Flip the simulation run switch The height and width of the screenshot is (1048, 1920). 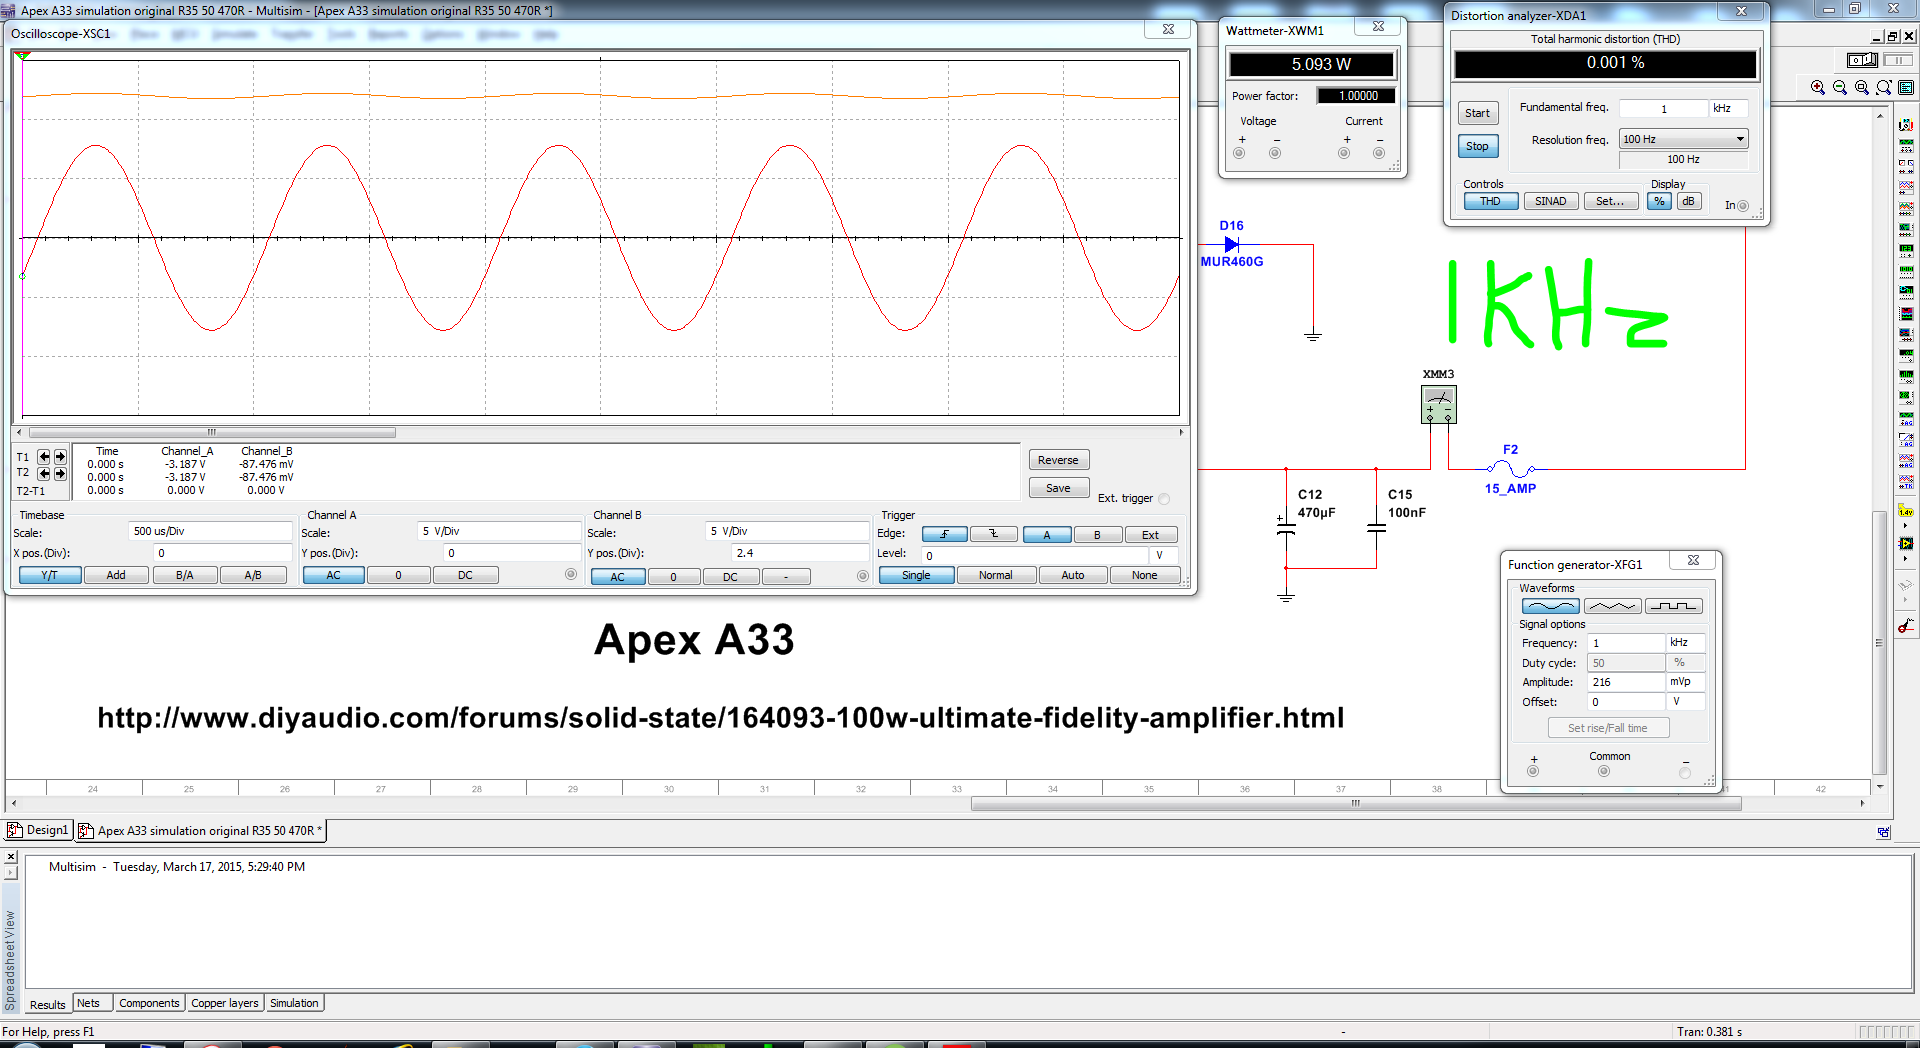click(1862, 60)
